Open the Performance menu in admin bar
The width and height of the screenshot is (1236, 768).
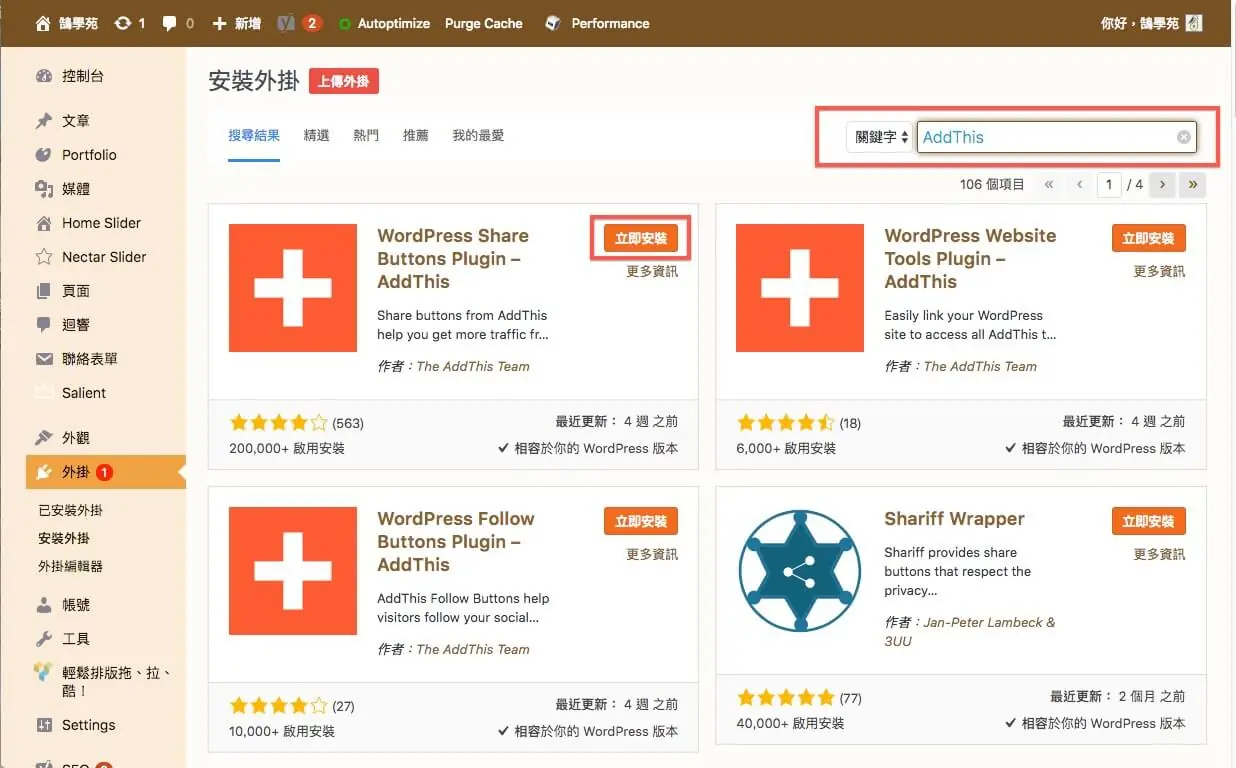point(597,23)
